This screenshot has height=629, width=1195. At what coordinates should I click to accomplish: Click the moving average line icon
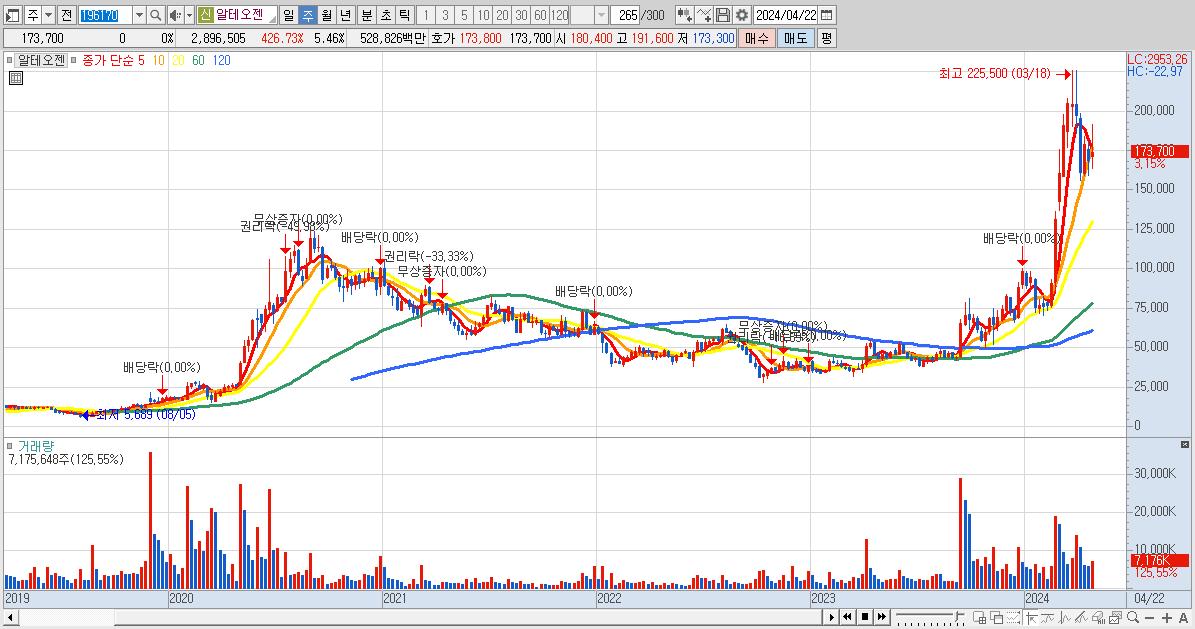pos(1048,617)
